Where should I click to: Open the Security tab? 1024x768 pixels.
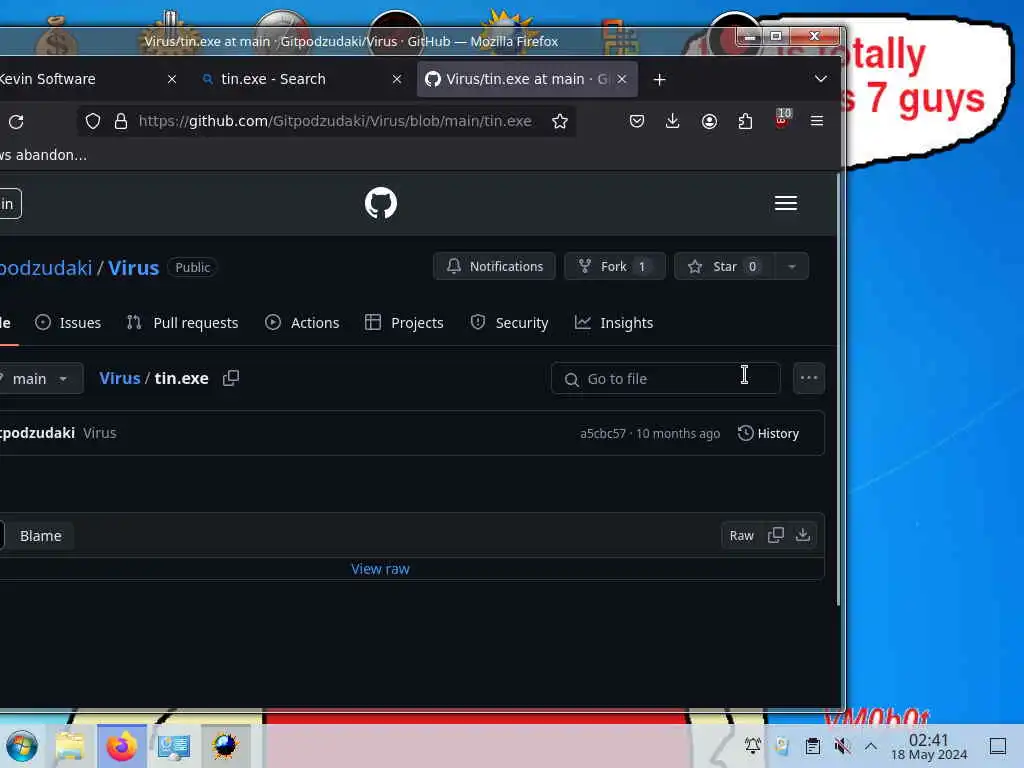coord(509,323)
